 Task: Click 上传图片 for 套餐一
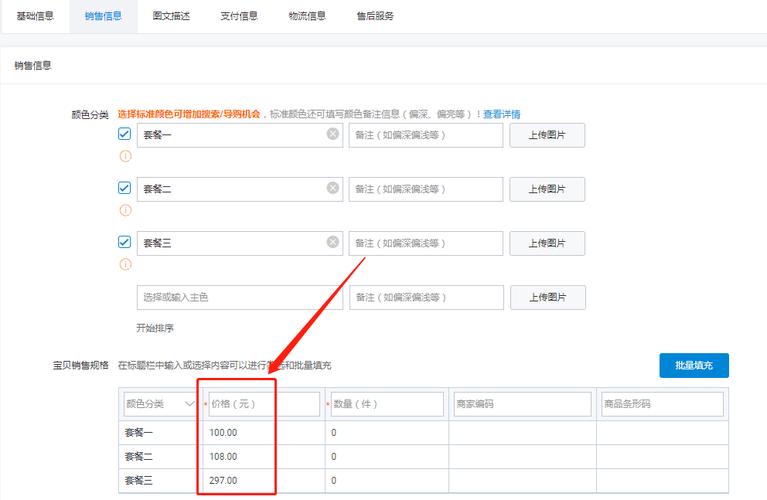pos(547,135)
